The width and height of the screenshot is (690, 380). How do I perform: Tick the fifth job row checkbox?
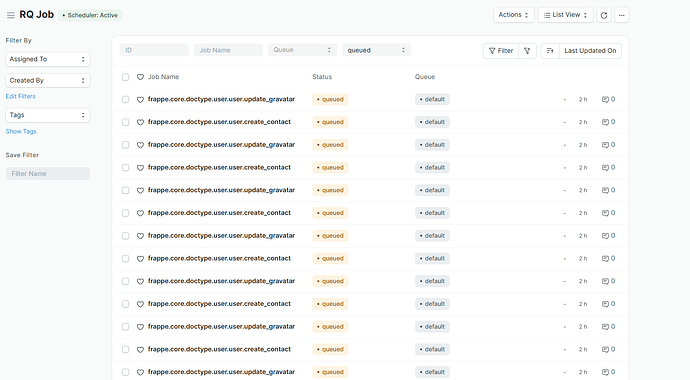[x=125, y=190]
